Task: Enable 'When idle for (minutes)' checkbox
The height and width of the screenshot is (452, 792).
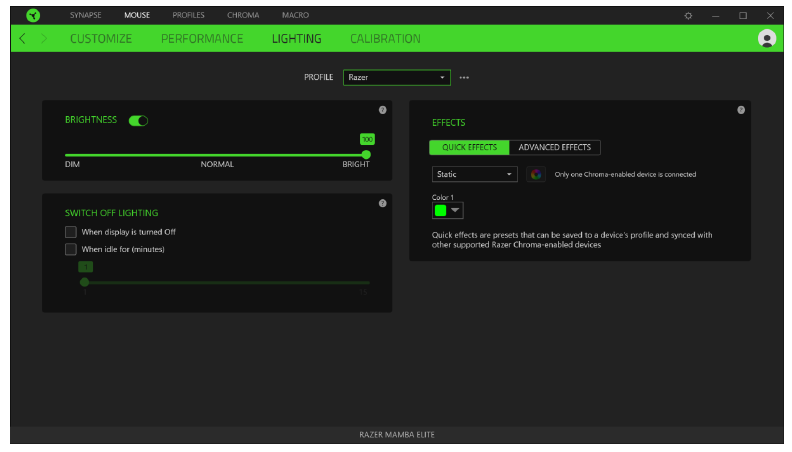Action: 71,249
